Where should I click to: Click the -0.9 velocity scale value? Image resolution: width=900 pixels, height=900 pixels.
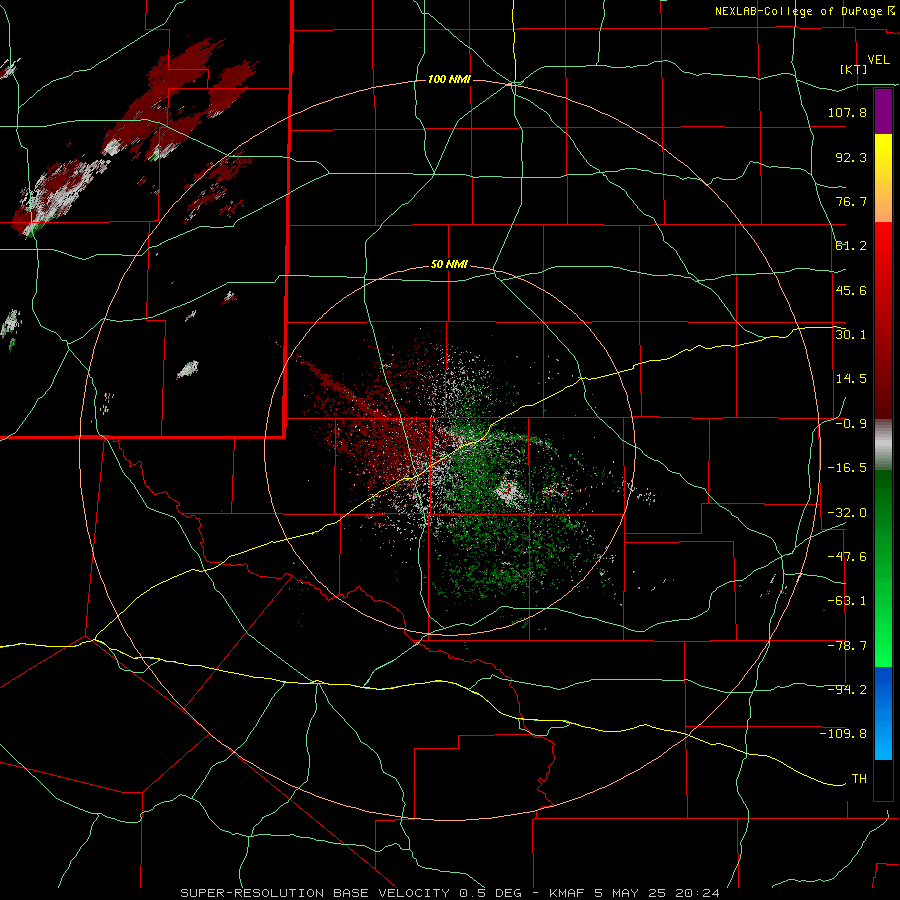851,424
